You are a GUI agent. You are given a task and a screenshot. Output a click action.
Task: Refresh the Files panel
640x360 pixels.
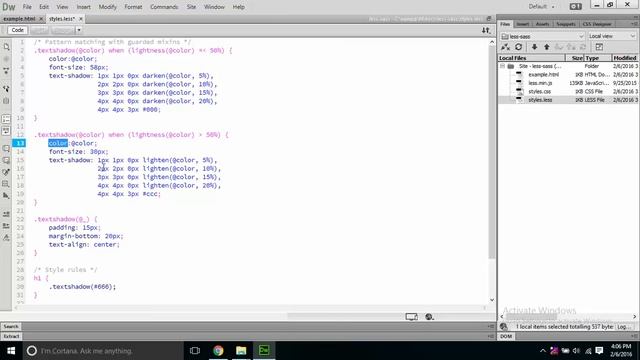[x=518, y=47]
